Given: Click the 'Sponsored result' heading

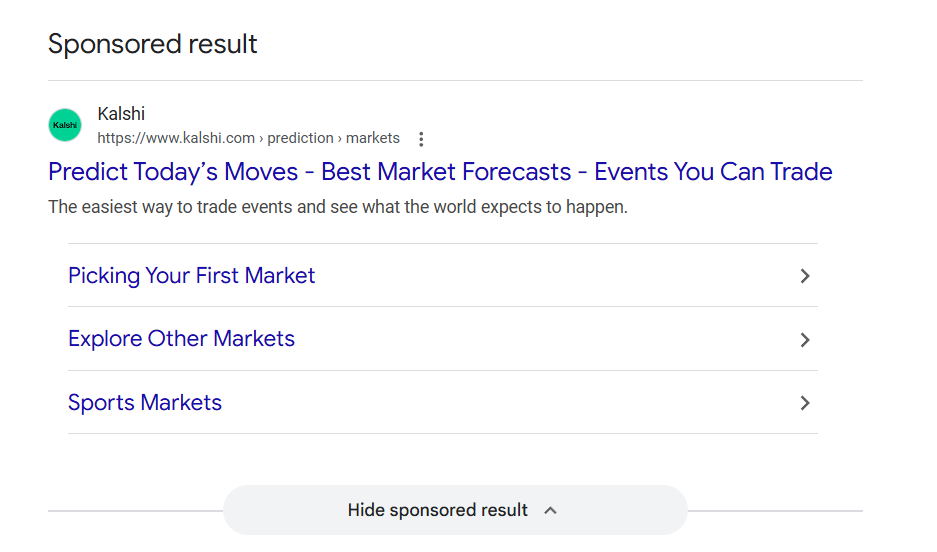Looking at the screenshot, I should click(152, 44).
